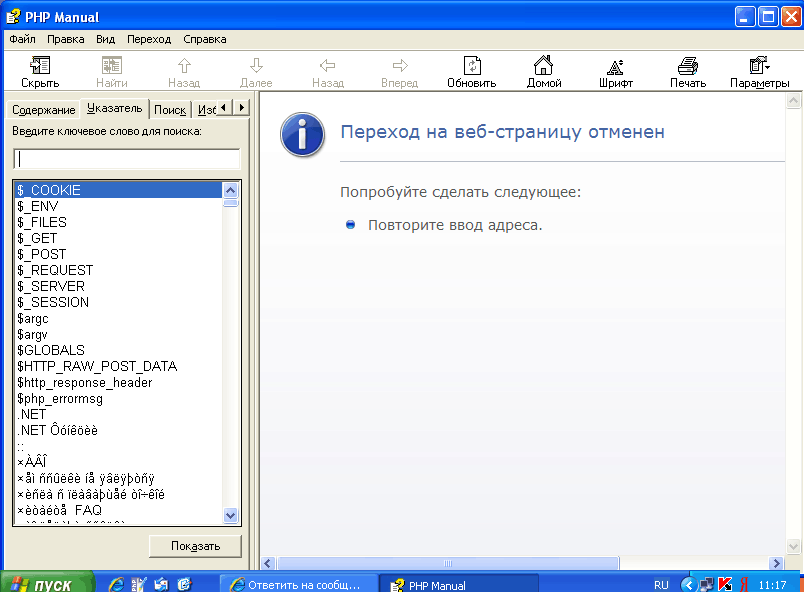The width and height of the screenshot is (804, 592).
Task: Open the Yandex tray icon
Action: pyautogui.click(x=743, y=584)
